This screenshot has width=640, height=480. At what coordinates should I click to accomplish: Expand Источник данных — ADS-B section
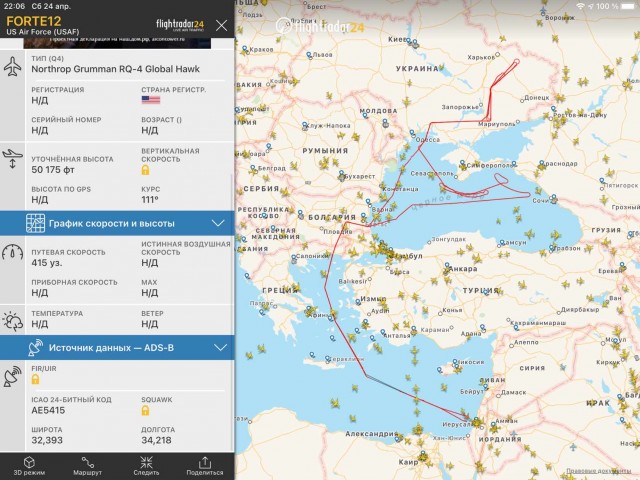[117, 348]
